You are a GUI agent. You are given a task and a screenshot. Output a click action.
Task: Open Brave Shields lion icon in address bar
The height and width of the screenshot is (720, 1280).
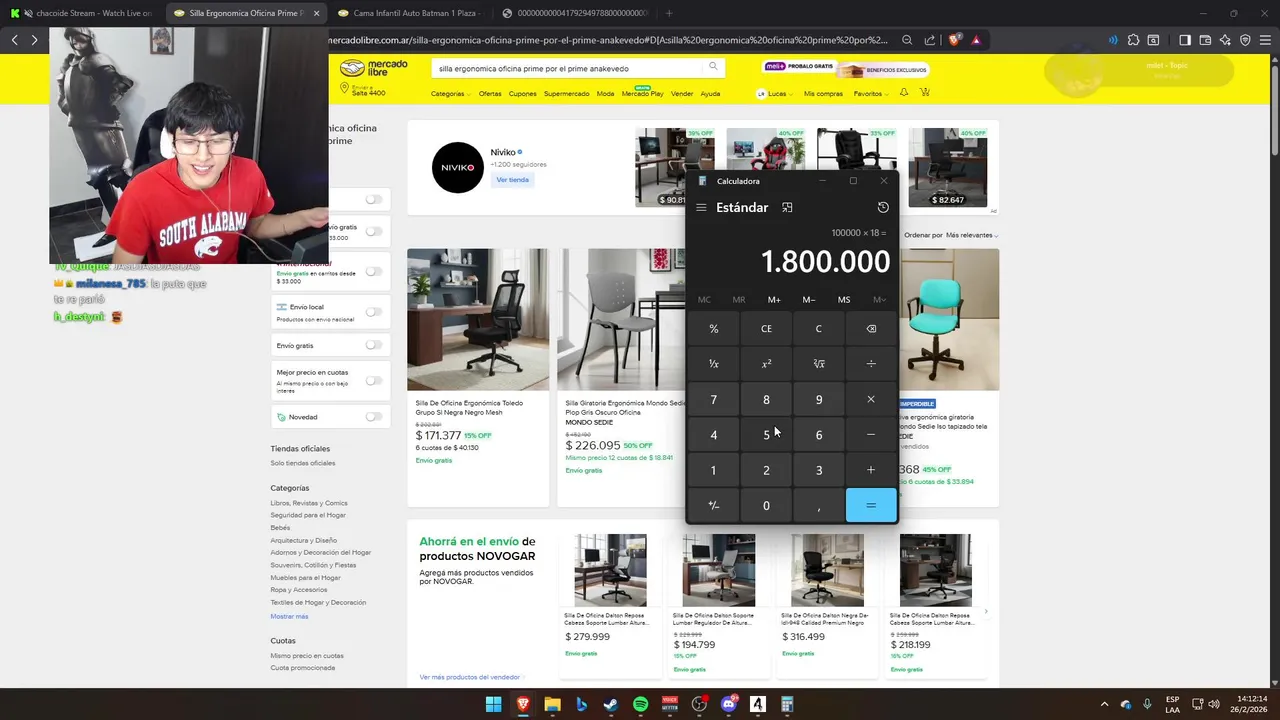pos(955,40)
